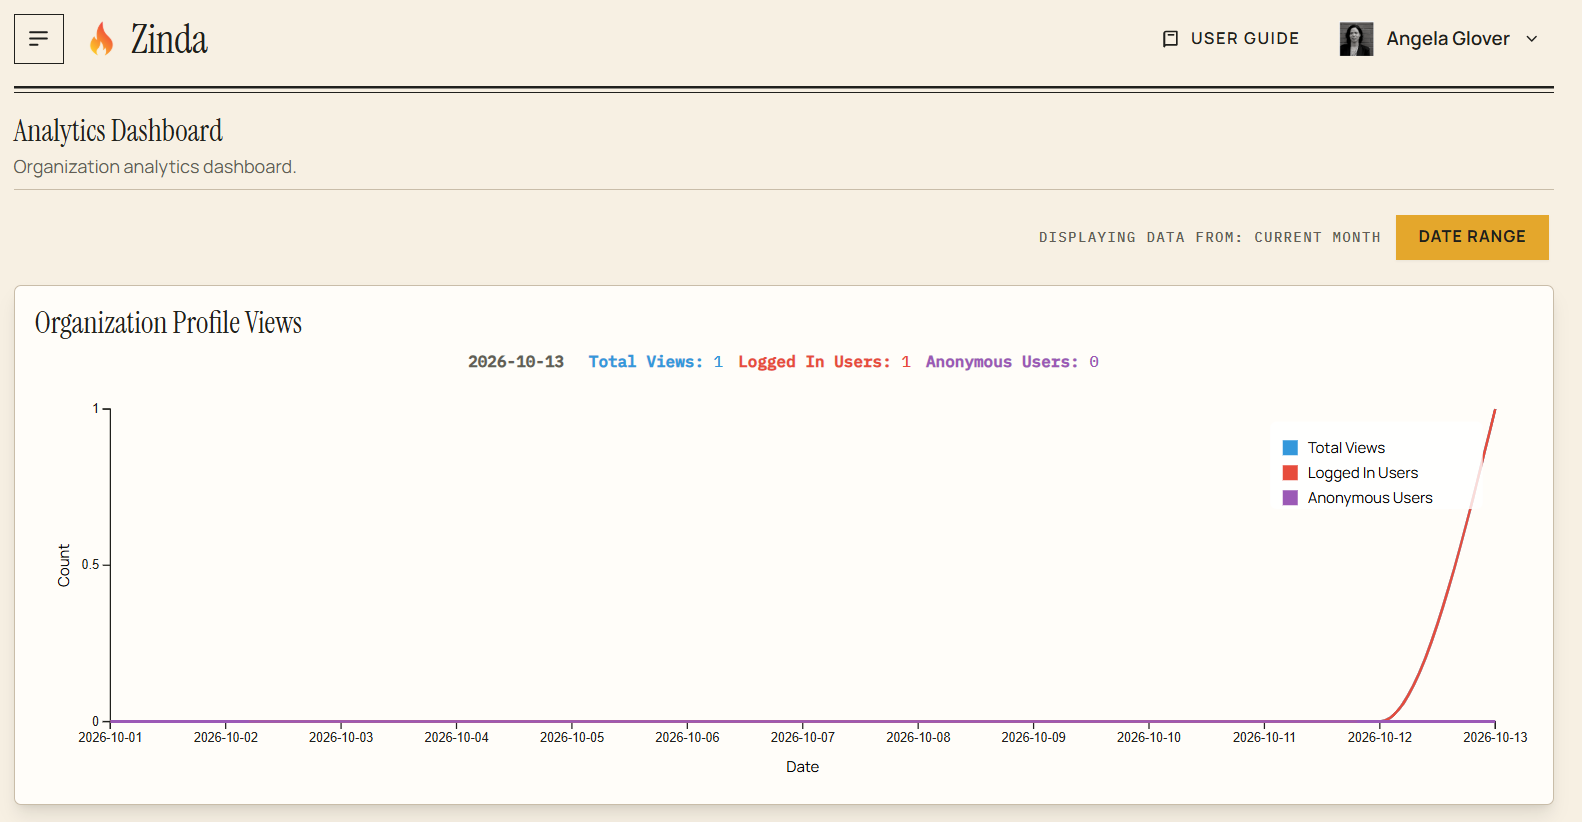Click the Anonymous Users purple legend swatch
Screen dimensions: 1582x822
1290,498
